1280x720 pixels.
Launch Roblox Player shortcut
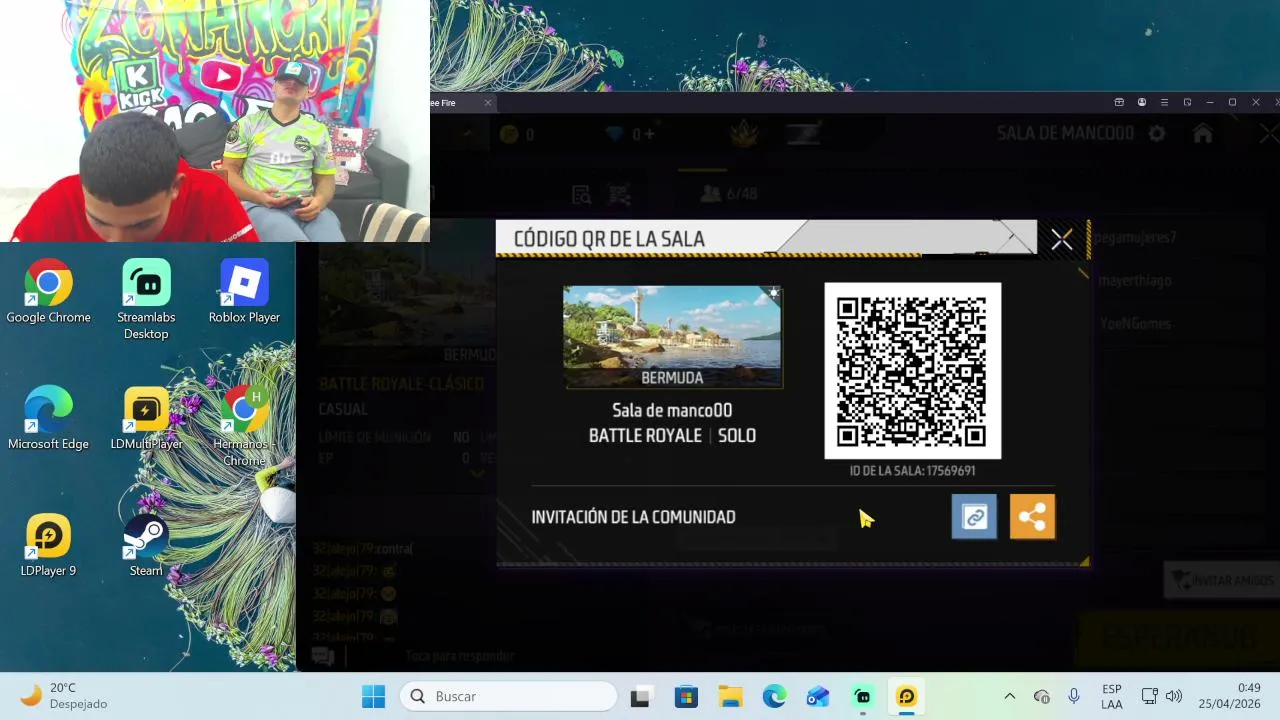coord(244,292)
